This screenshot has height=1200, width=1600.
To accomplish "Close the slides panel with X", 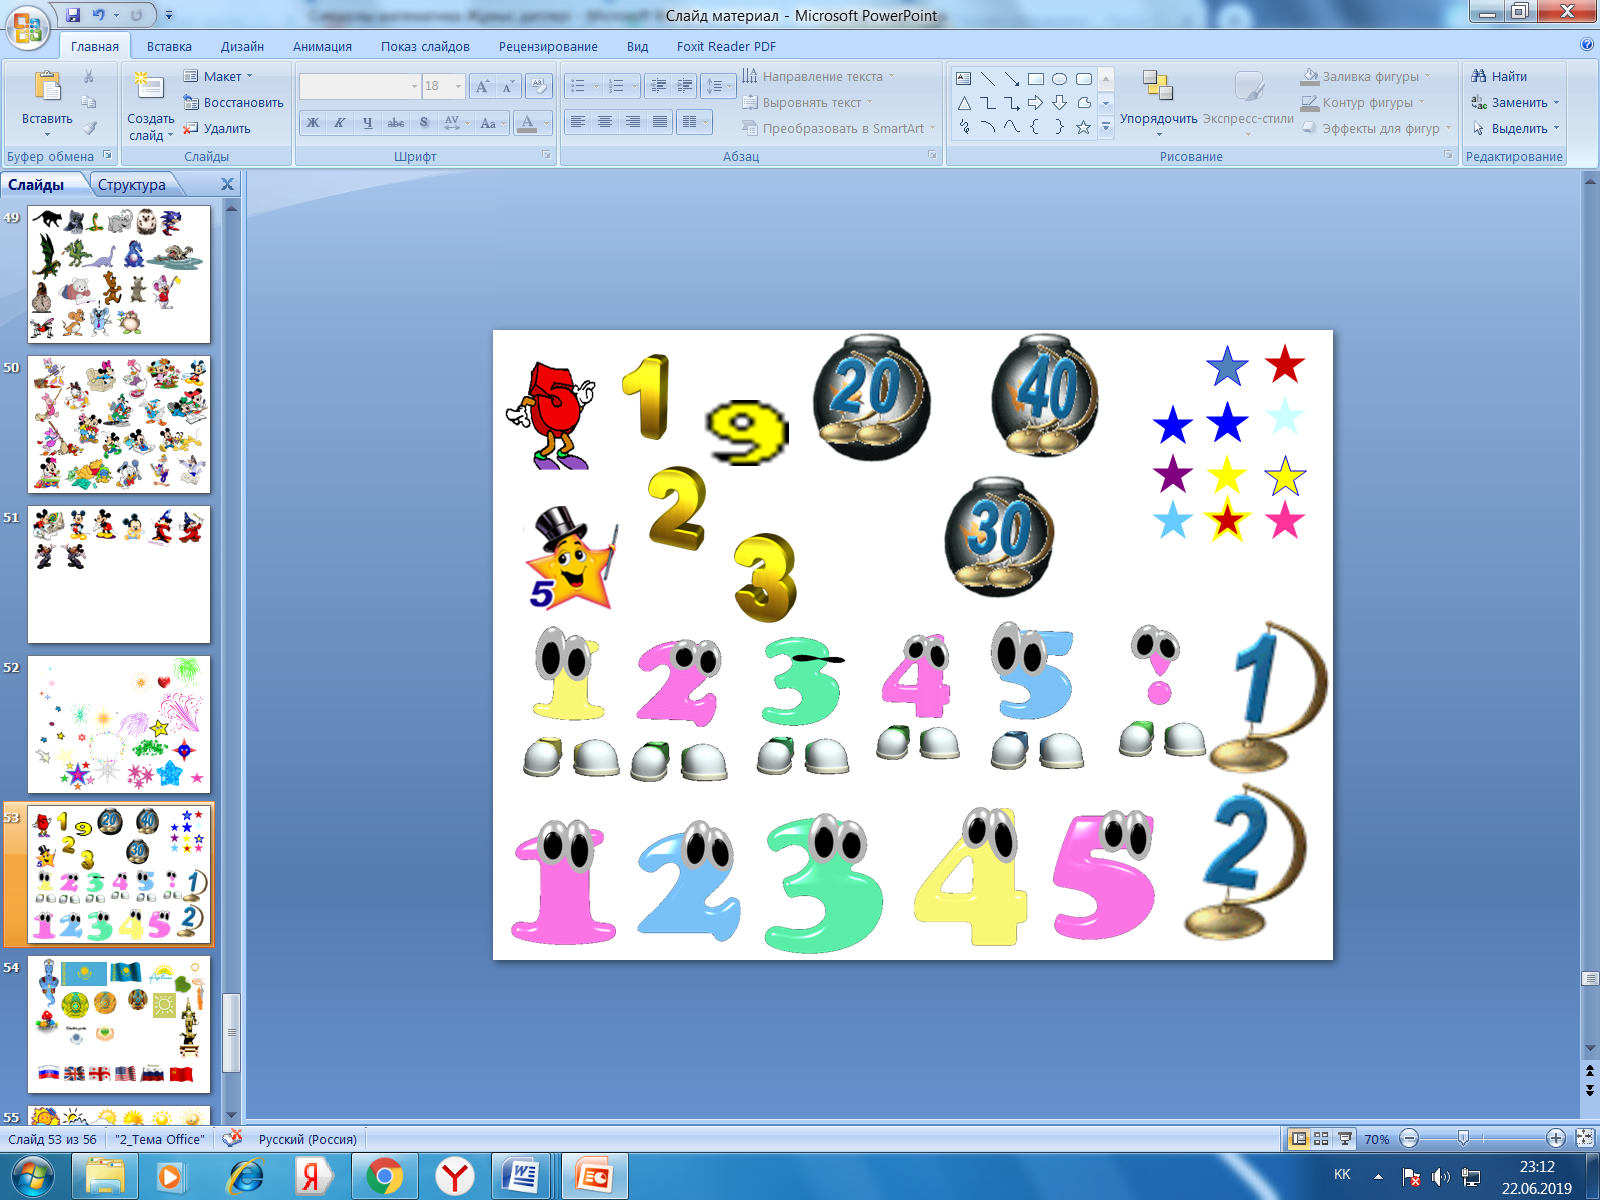I will [x=227, y=184].
